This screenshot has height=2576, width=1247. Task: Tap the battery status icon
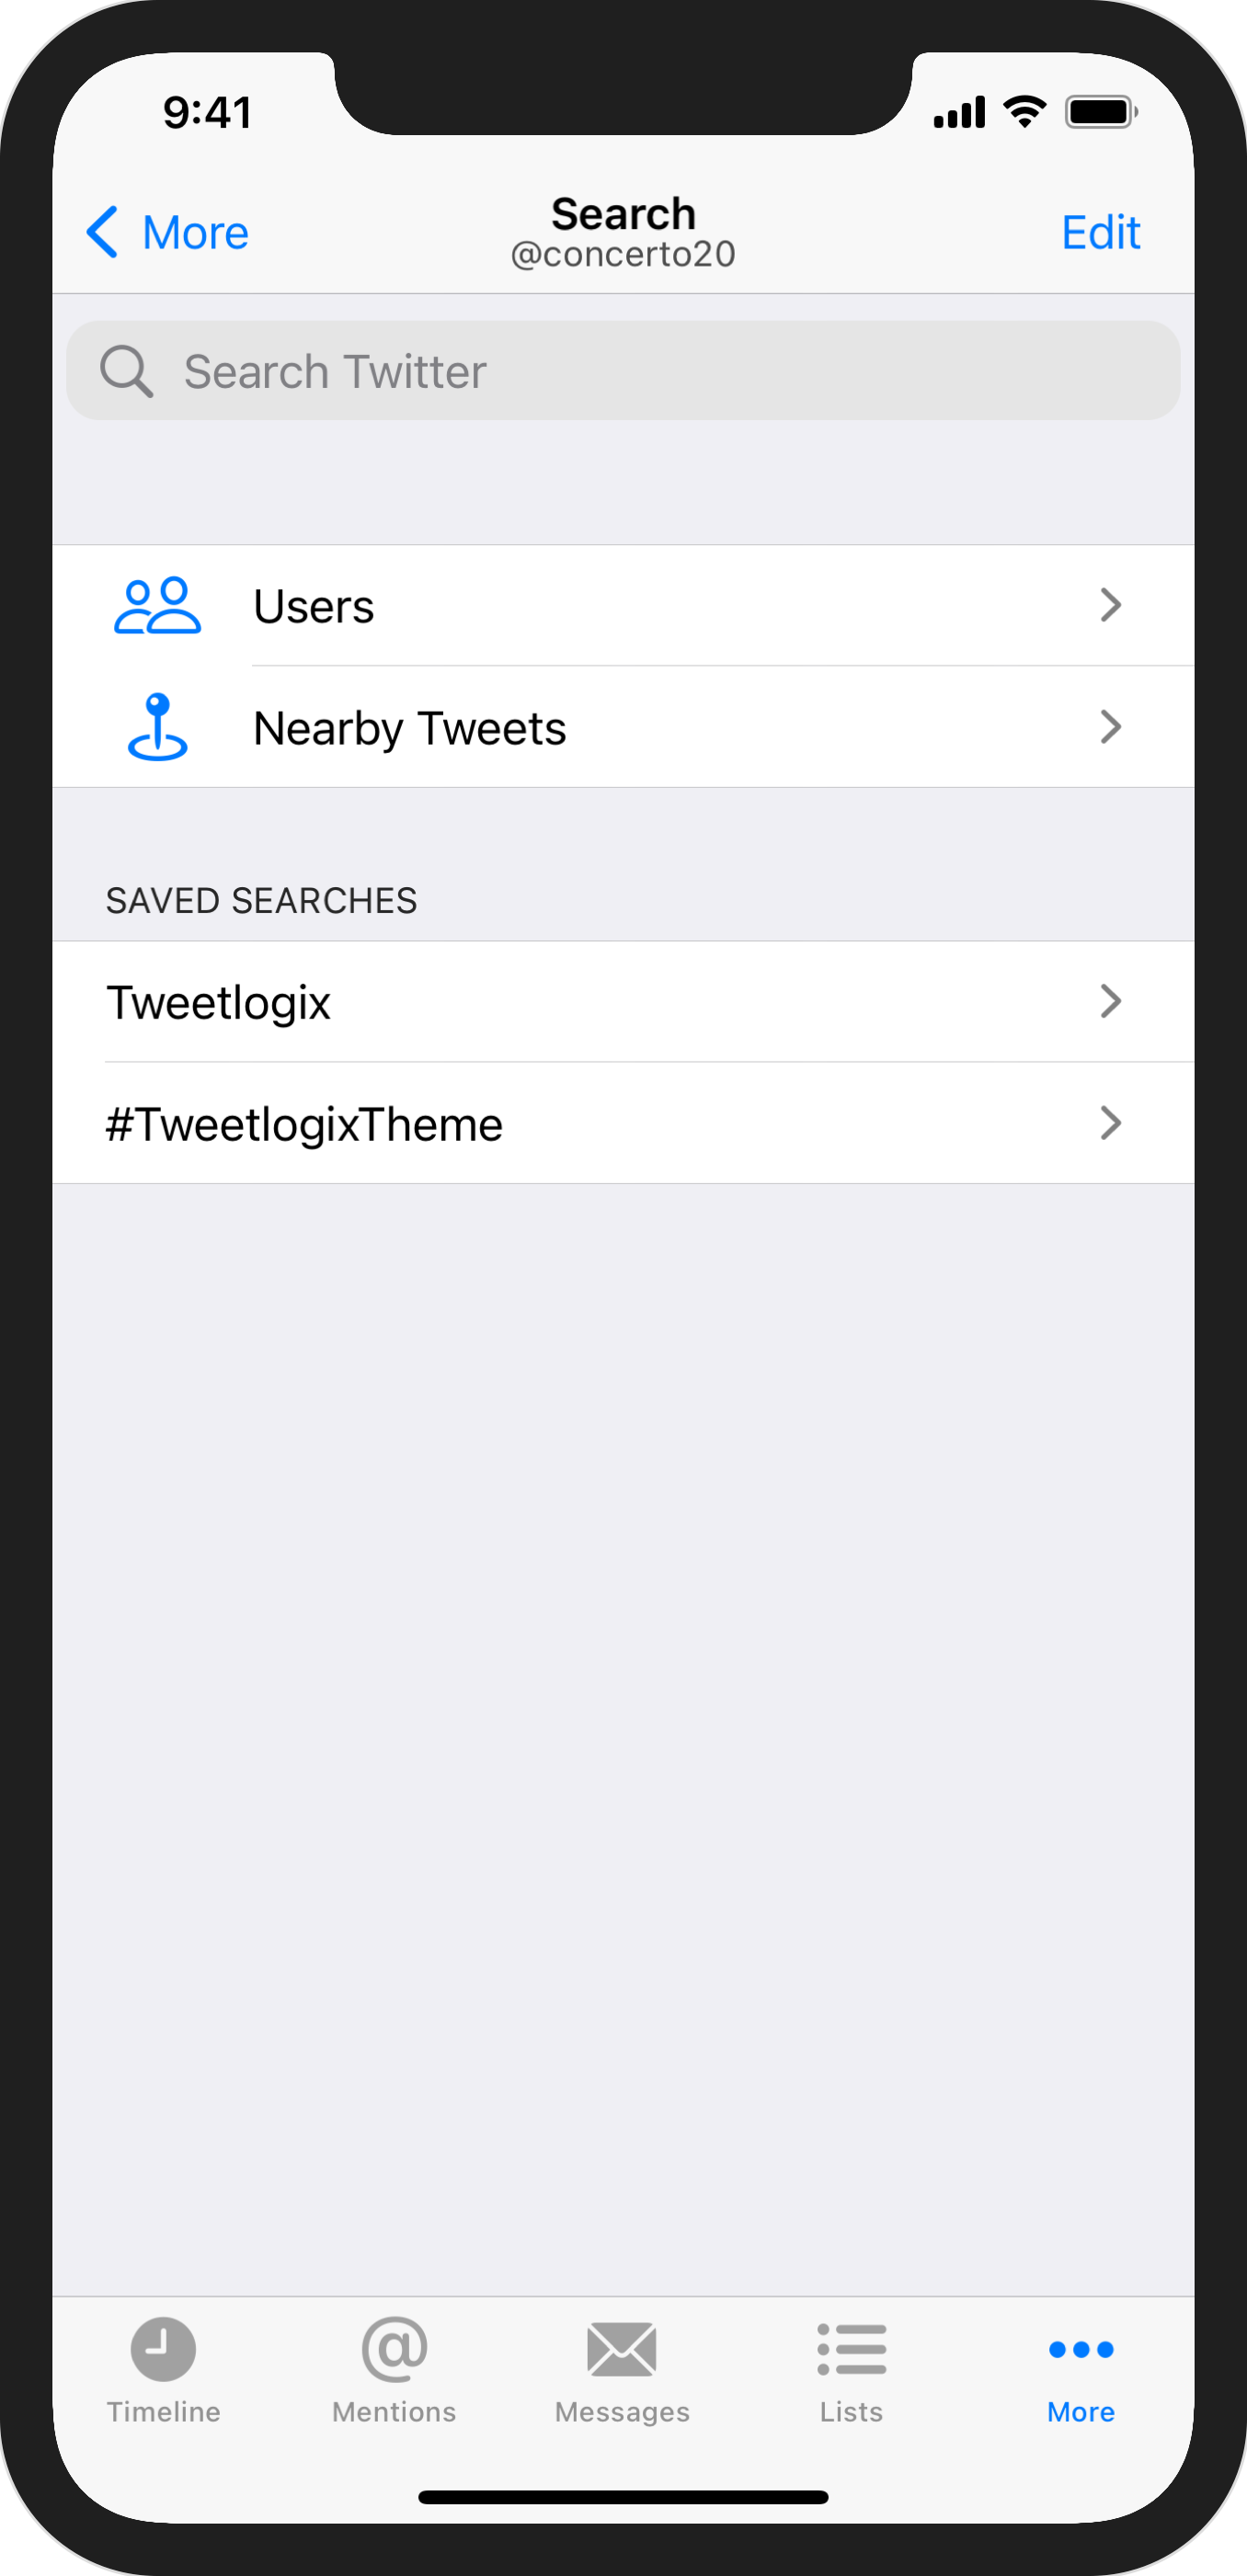pyautogui.click(x=1100, y=112)
